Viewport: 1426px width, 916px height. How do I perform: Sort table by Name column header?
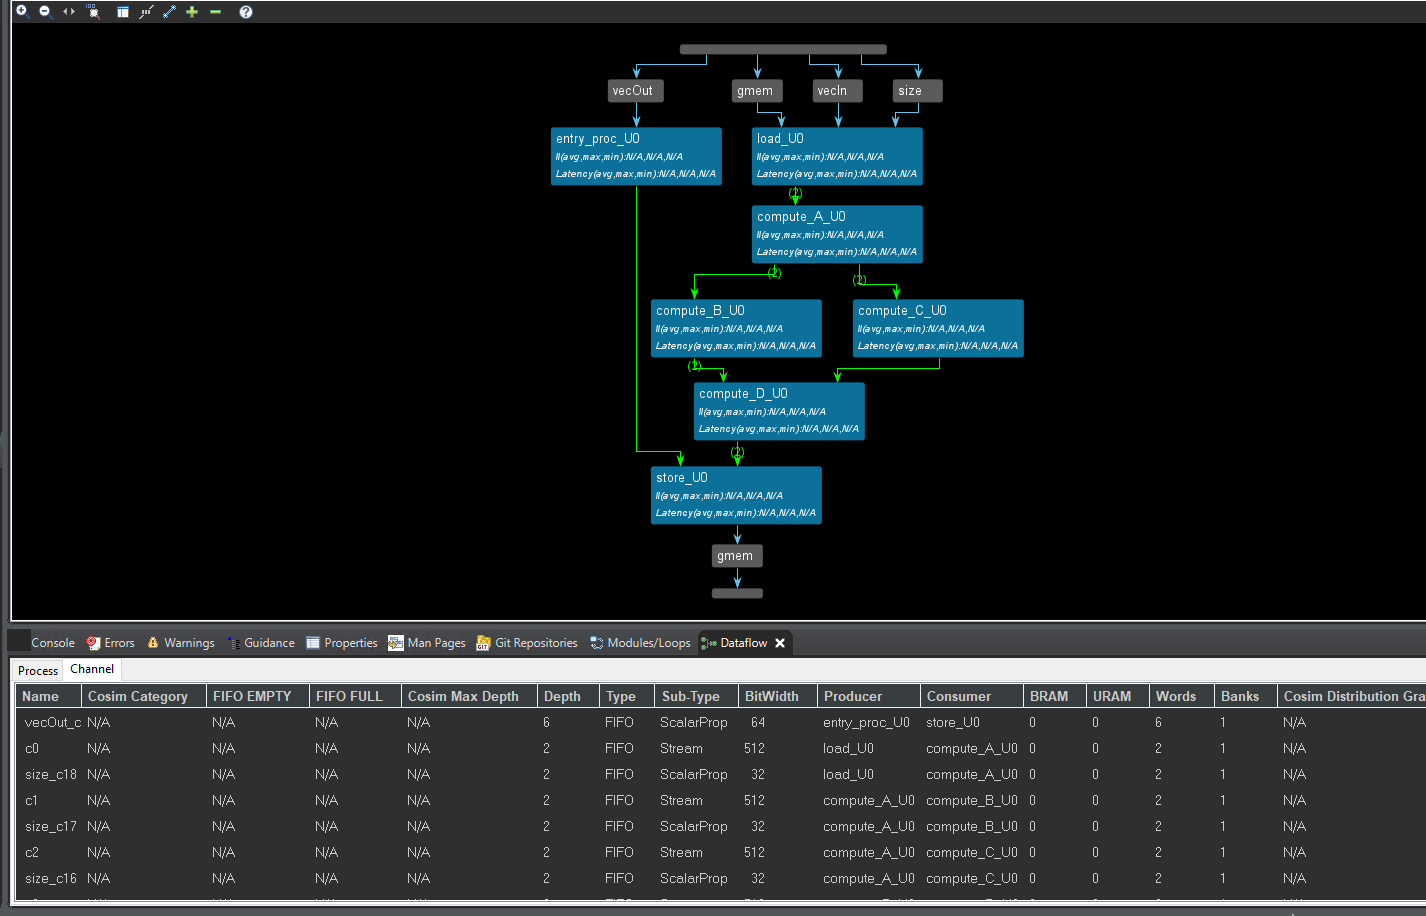coord(48,696)
